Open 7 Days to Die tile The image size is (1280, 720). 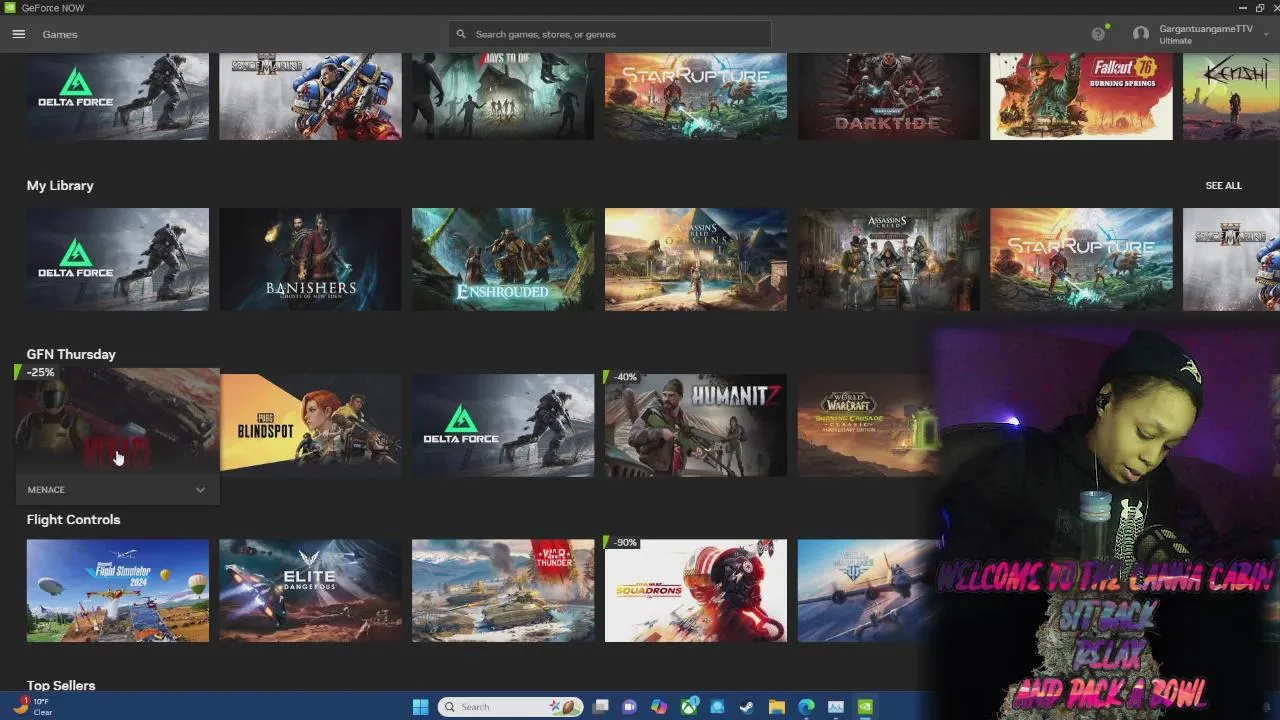(503, 96)
